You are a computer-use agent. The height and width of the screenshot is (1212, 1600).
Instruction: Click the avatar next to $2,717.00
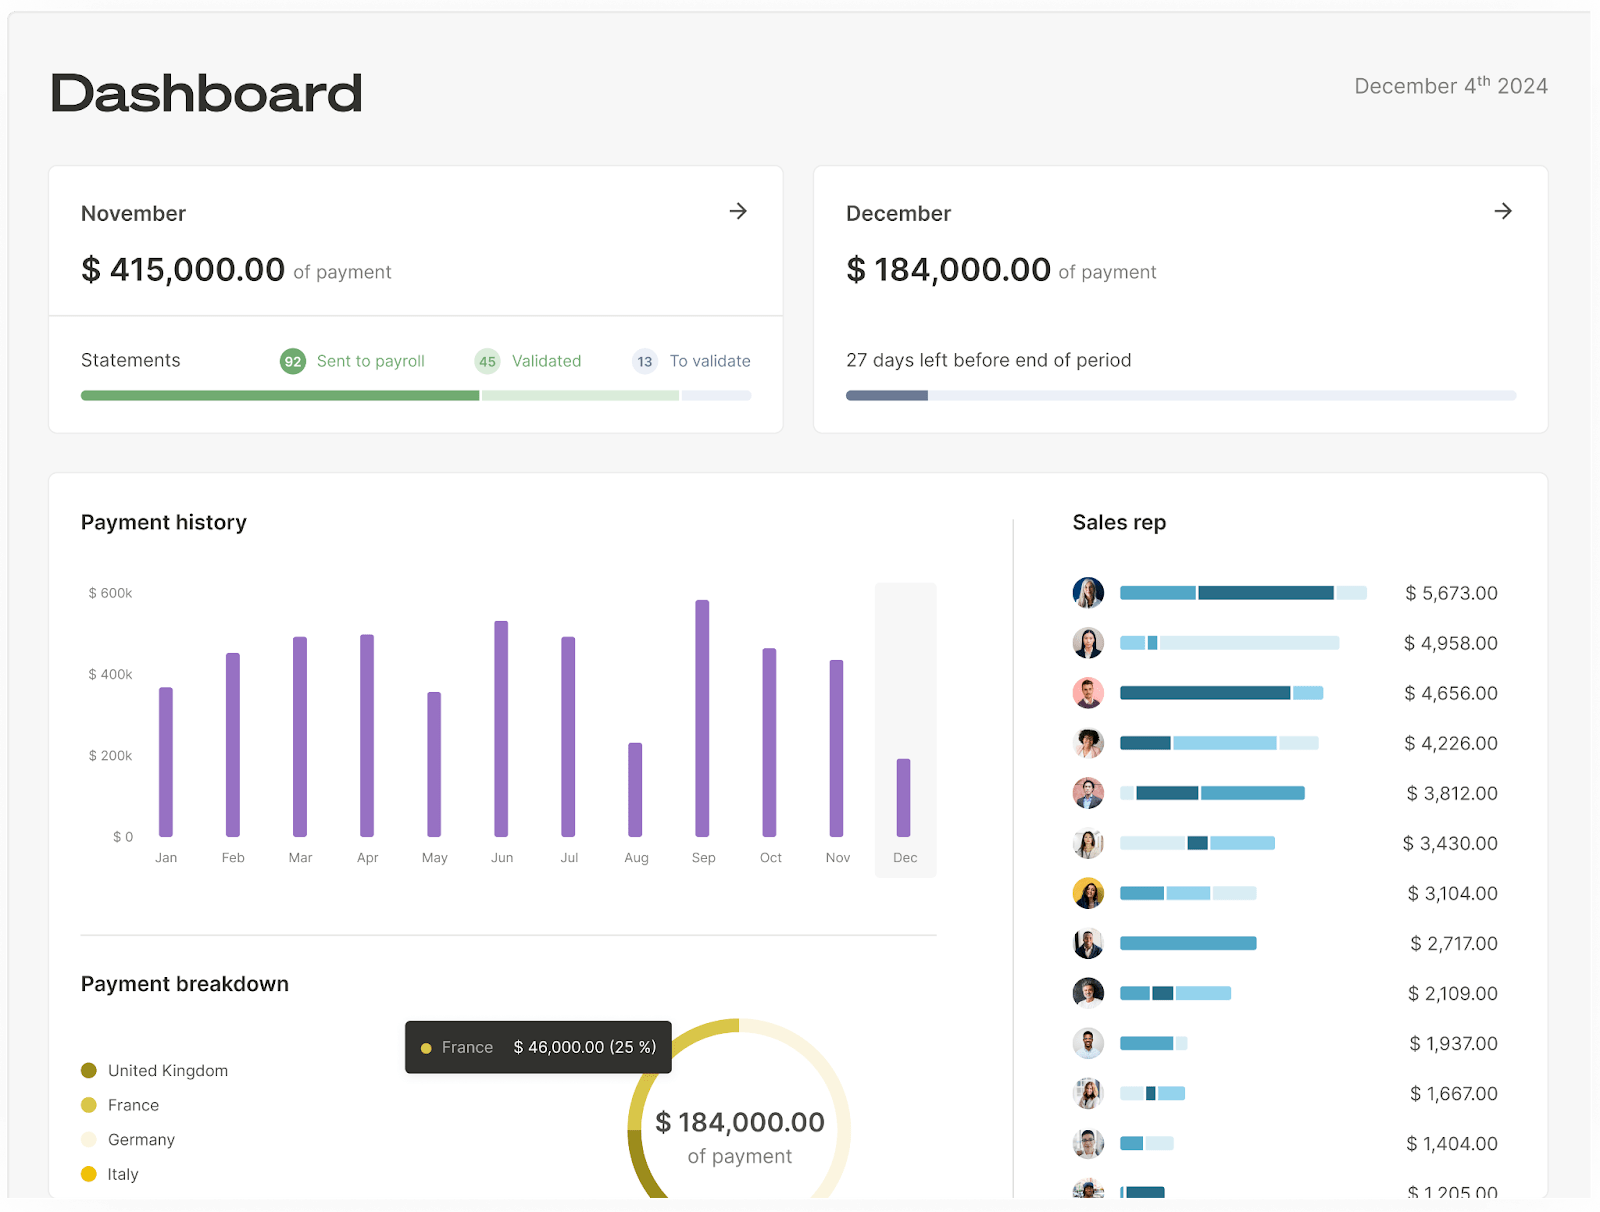(x=1088, y=943)
